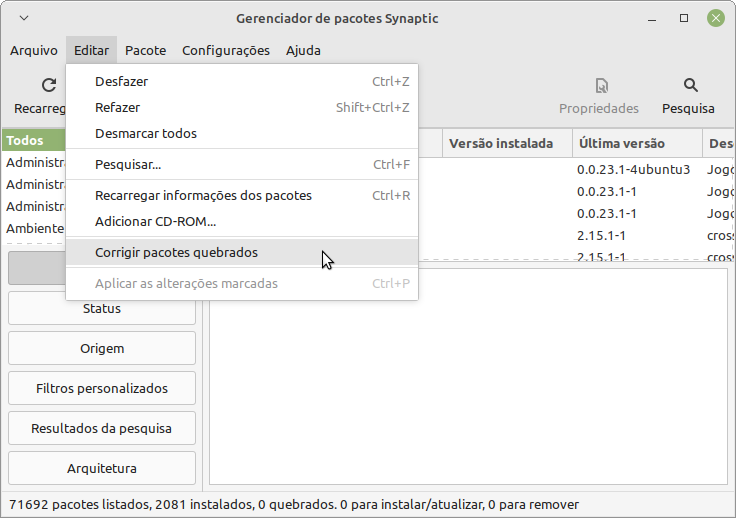Image resolution: width=736 pixels, height=518 pixels.
Task: Click the Propriedades toolbar label
Action: (598, 108)
